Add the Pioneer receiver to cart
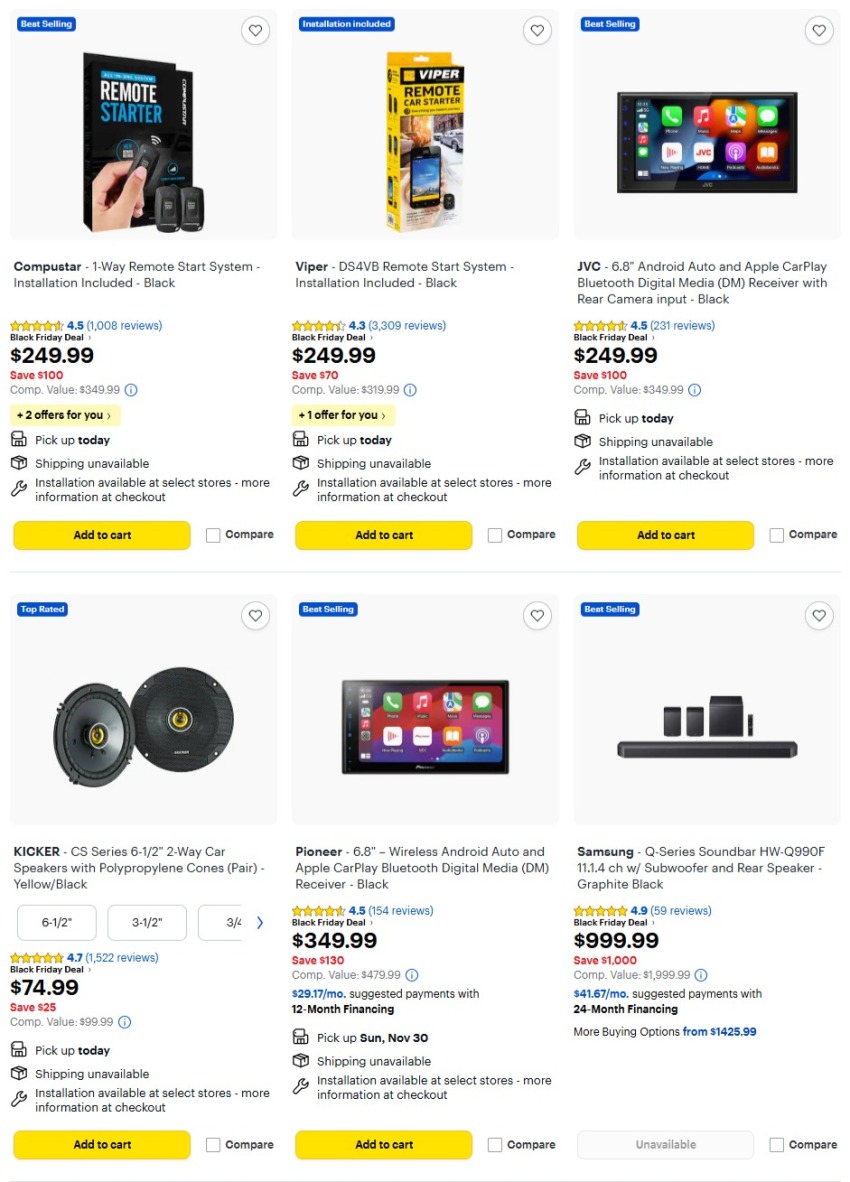The width and height of the screenshot is (850, 1182). pos(383,1144)
